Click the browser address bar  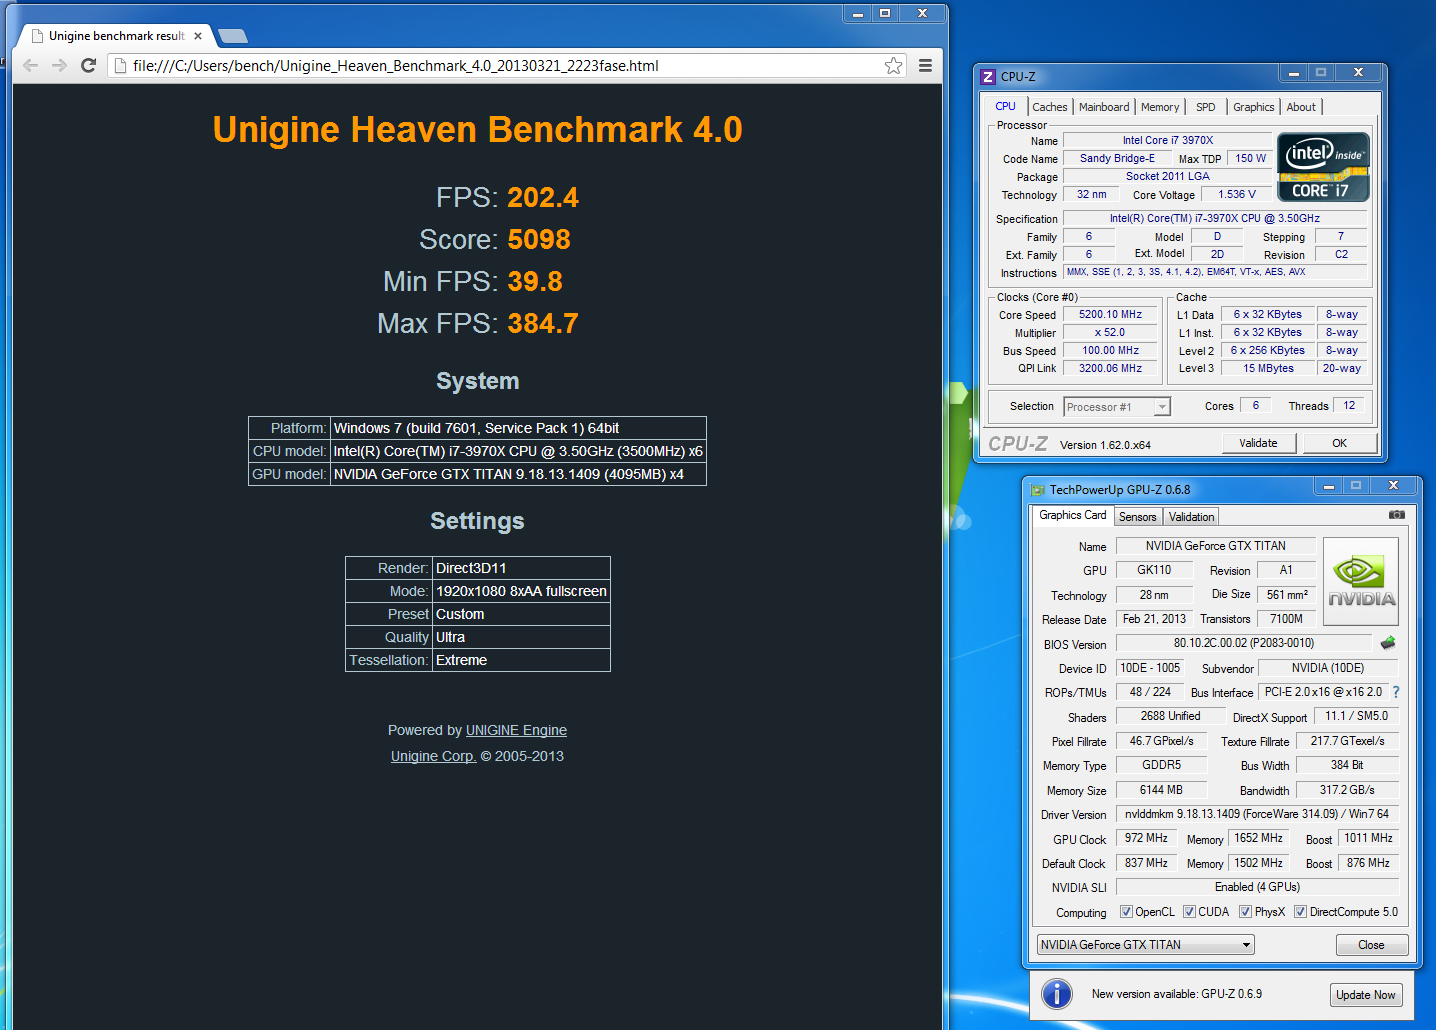(x=505, y=65)
